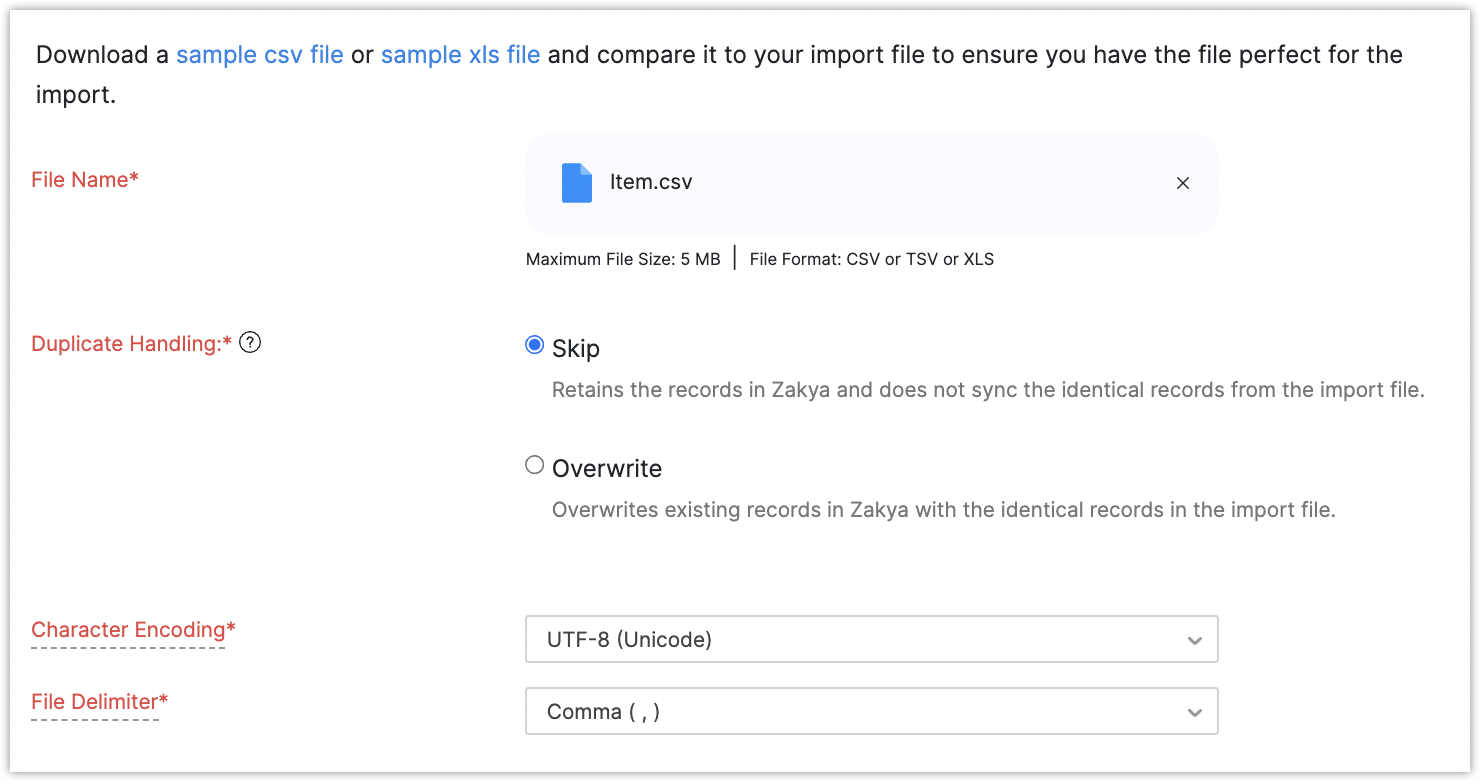Select the Skip radio button
The height and width of the screenshot is (782, 1480).
[535, 345]
